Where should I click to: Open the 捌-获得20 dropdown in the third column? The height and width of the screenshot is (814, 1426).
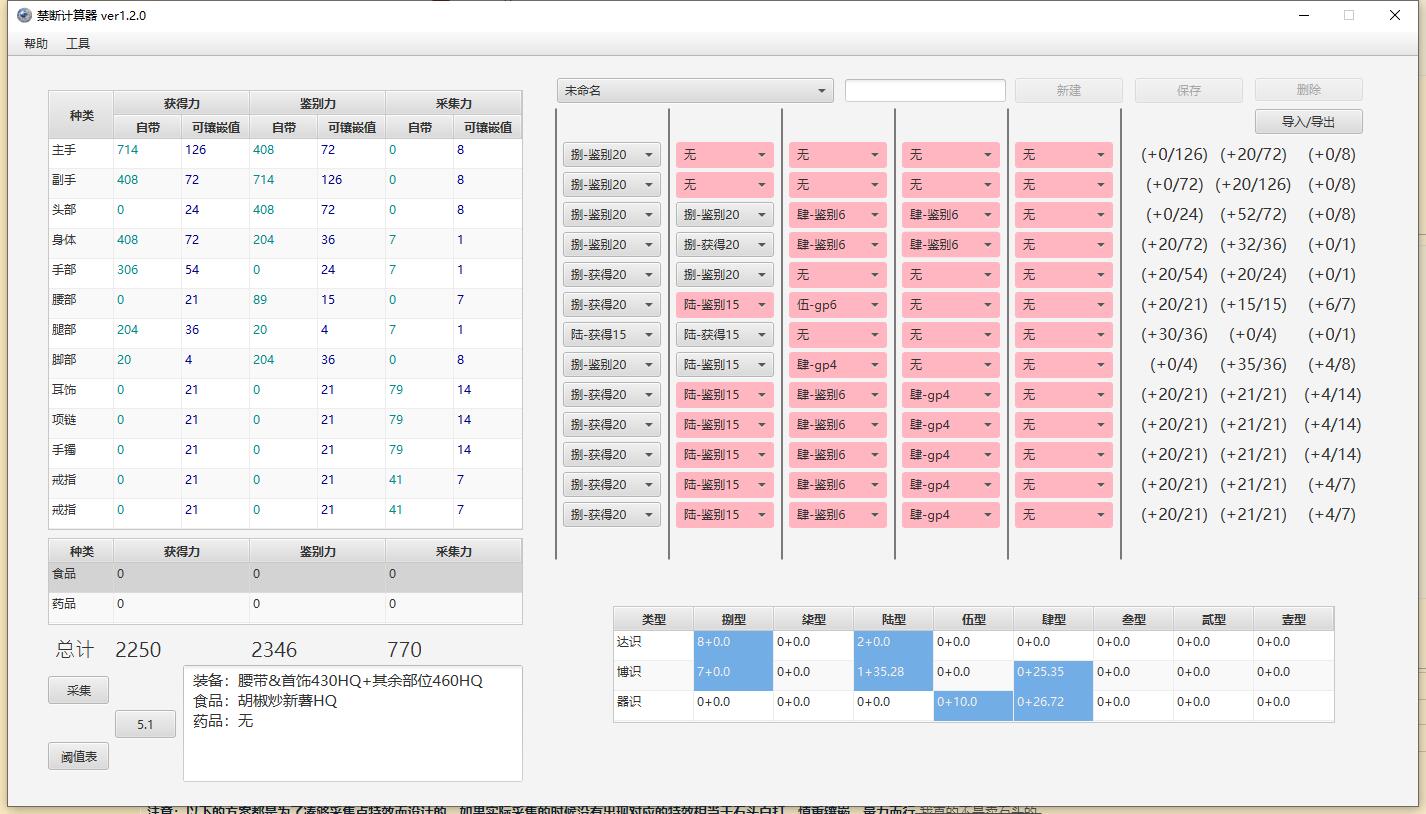[x=724, y=244]
